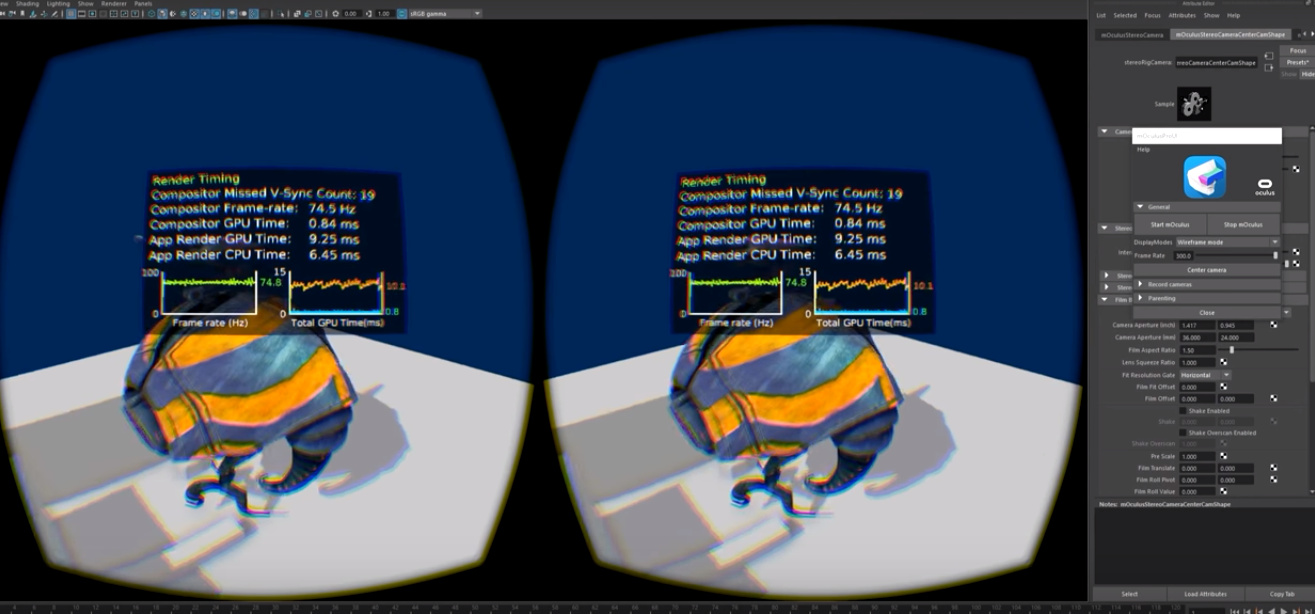Collapse the Stereo section arrow in Attribute Editor
This screenshot has height=614, width=1315.
click(x=1104, y=228)
